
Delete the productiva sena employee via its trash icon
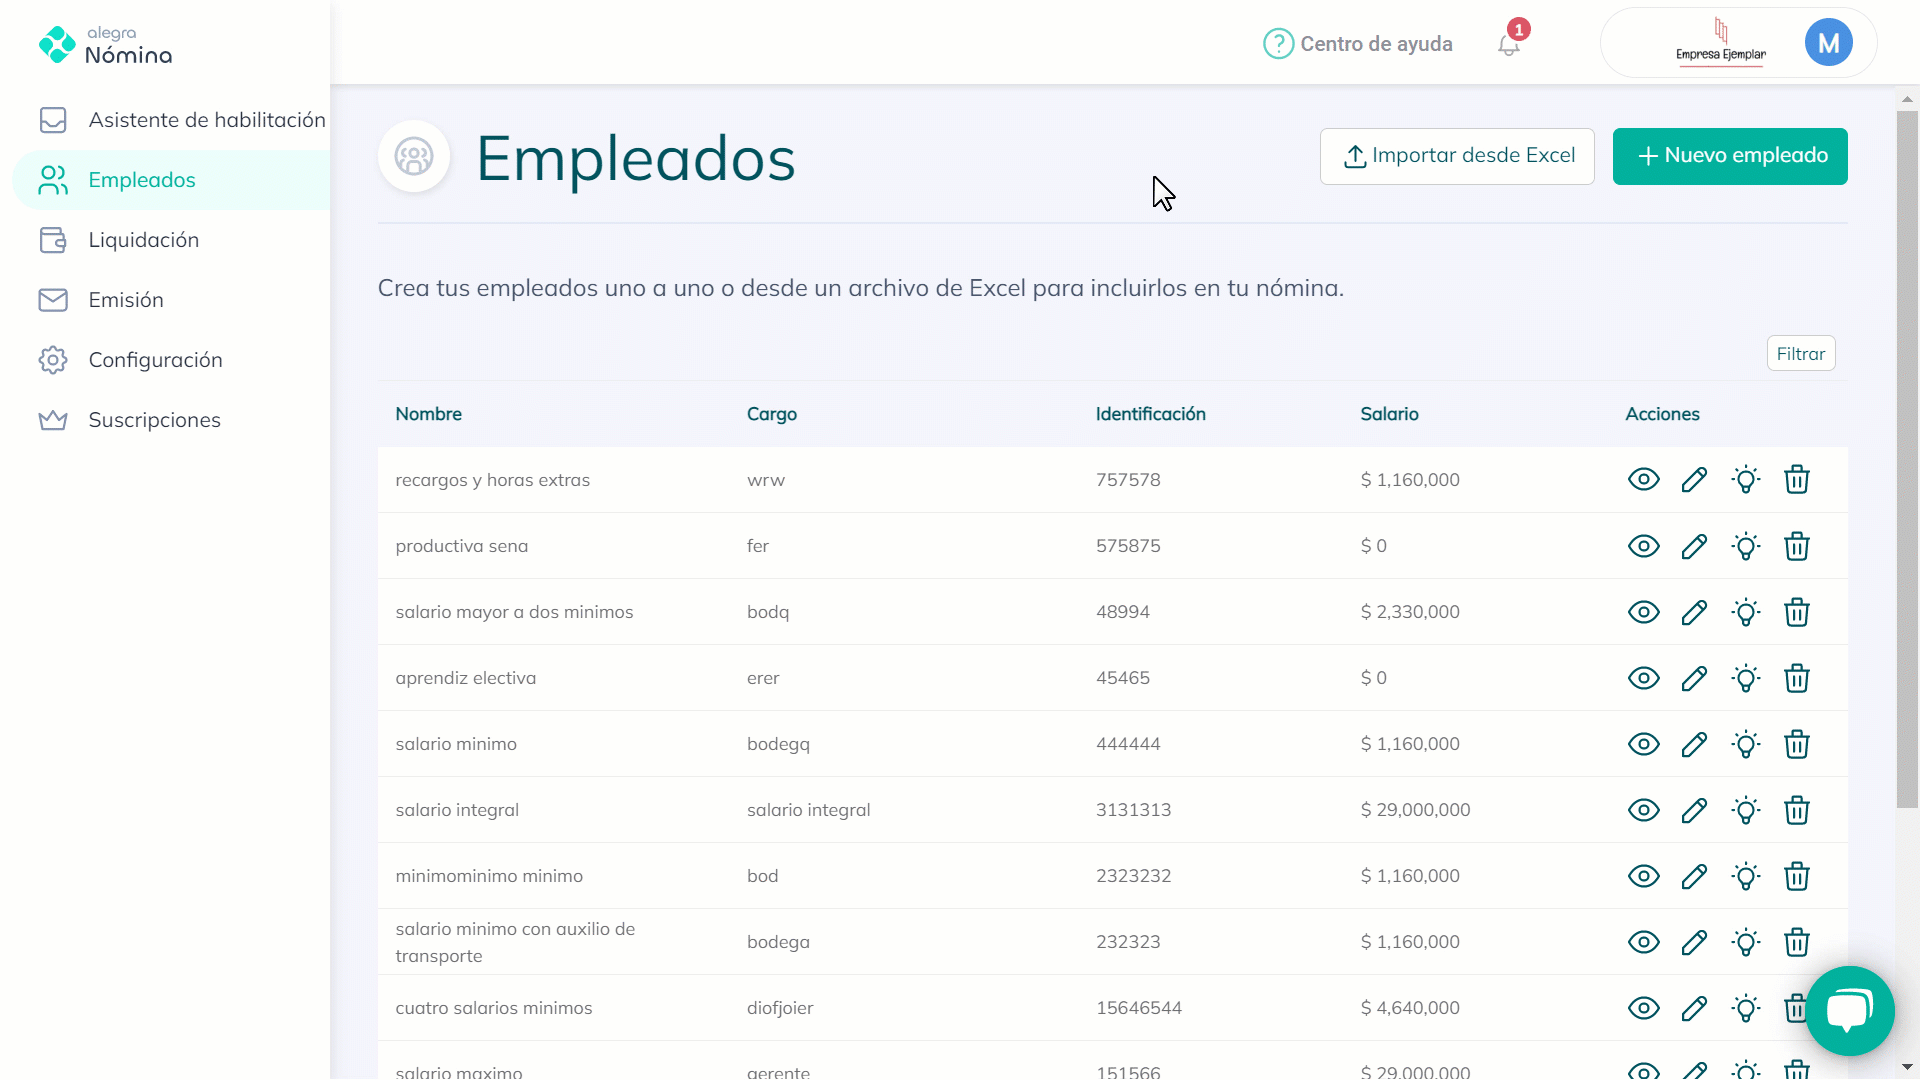point(1797,546)
